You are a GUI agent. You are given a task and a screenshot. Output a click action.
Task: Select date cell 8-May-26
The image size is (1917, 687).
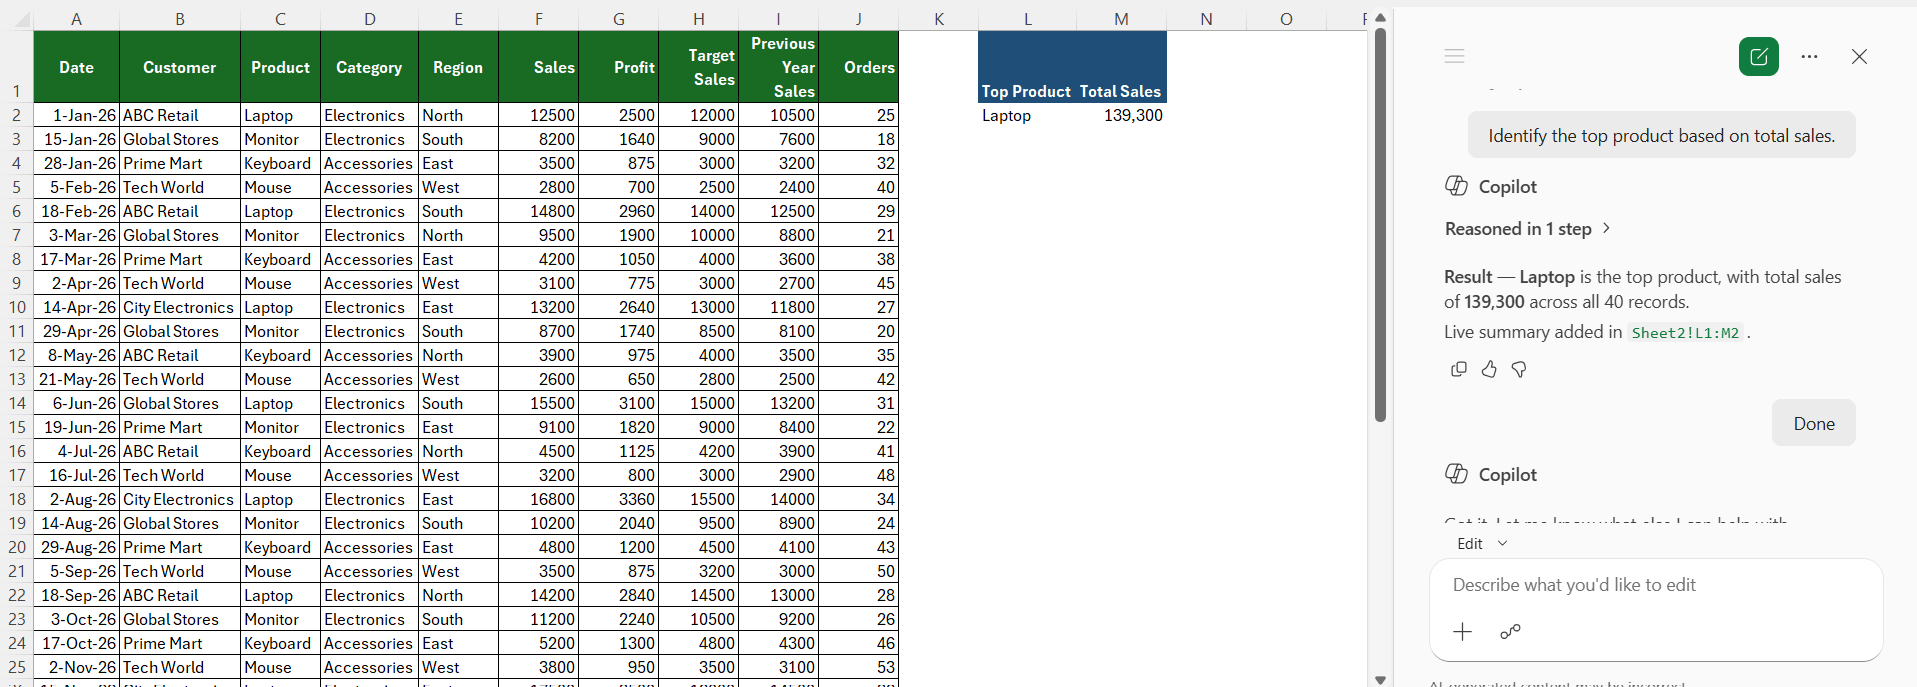(x=76, y=355)
